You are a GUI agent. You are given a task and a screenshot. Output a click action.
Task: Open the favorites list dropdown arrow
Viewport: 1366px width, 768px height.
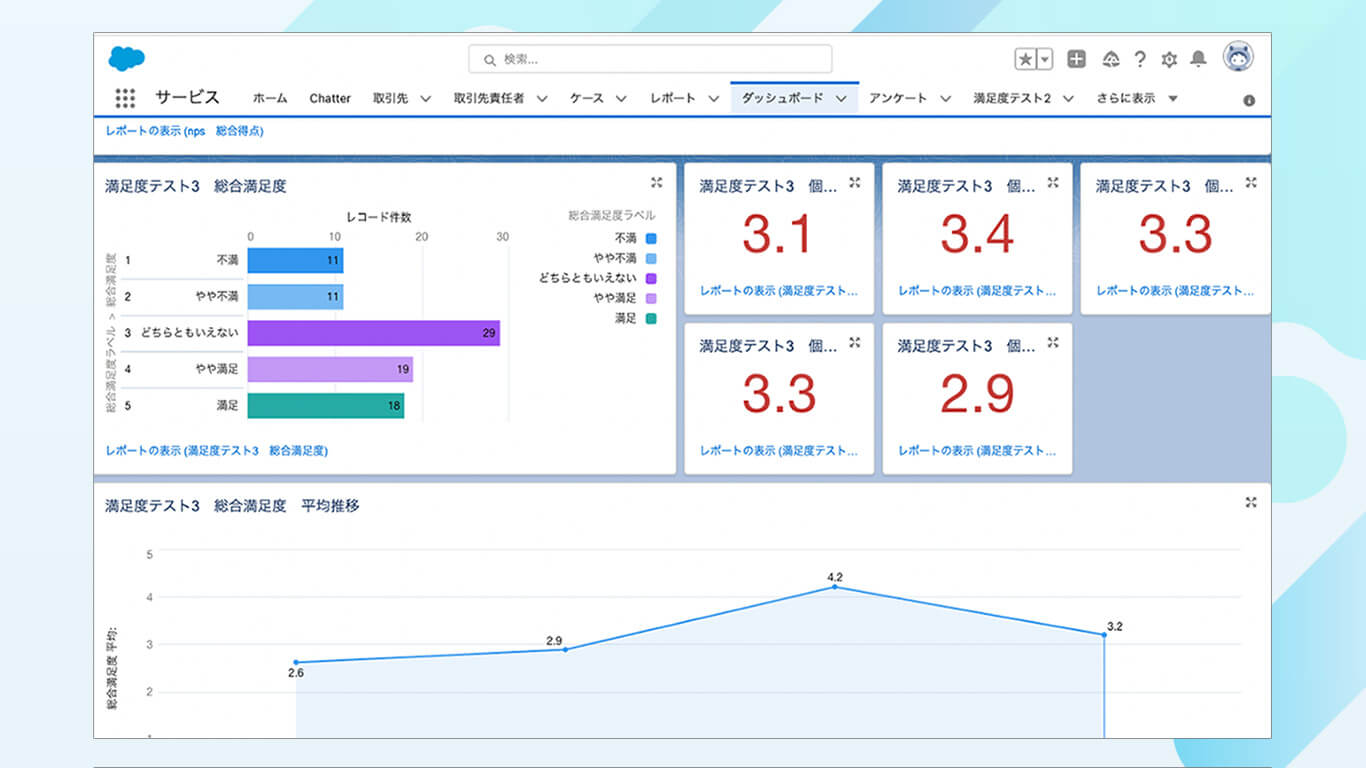[x=1045, y=59]
